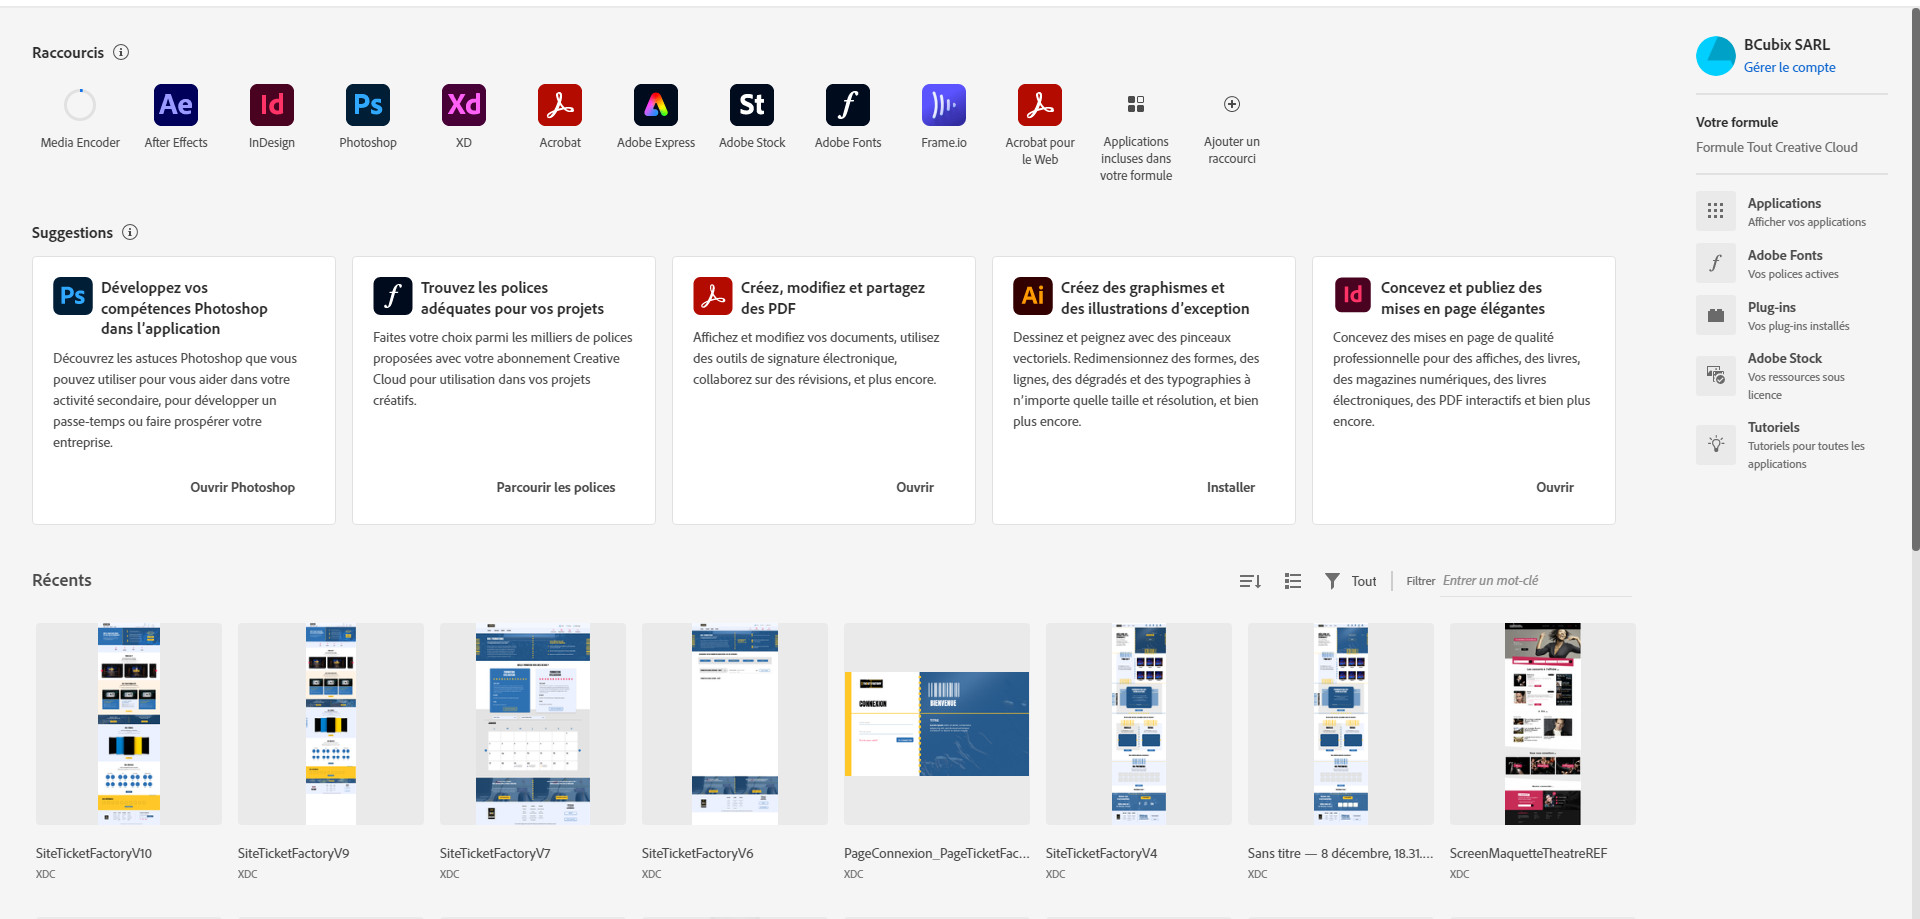Image resolution: width=1920 pixels, height=919 pixels.
Task: Open the Tout filter dropdown
Action: [x=1351, y=581]
